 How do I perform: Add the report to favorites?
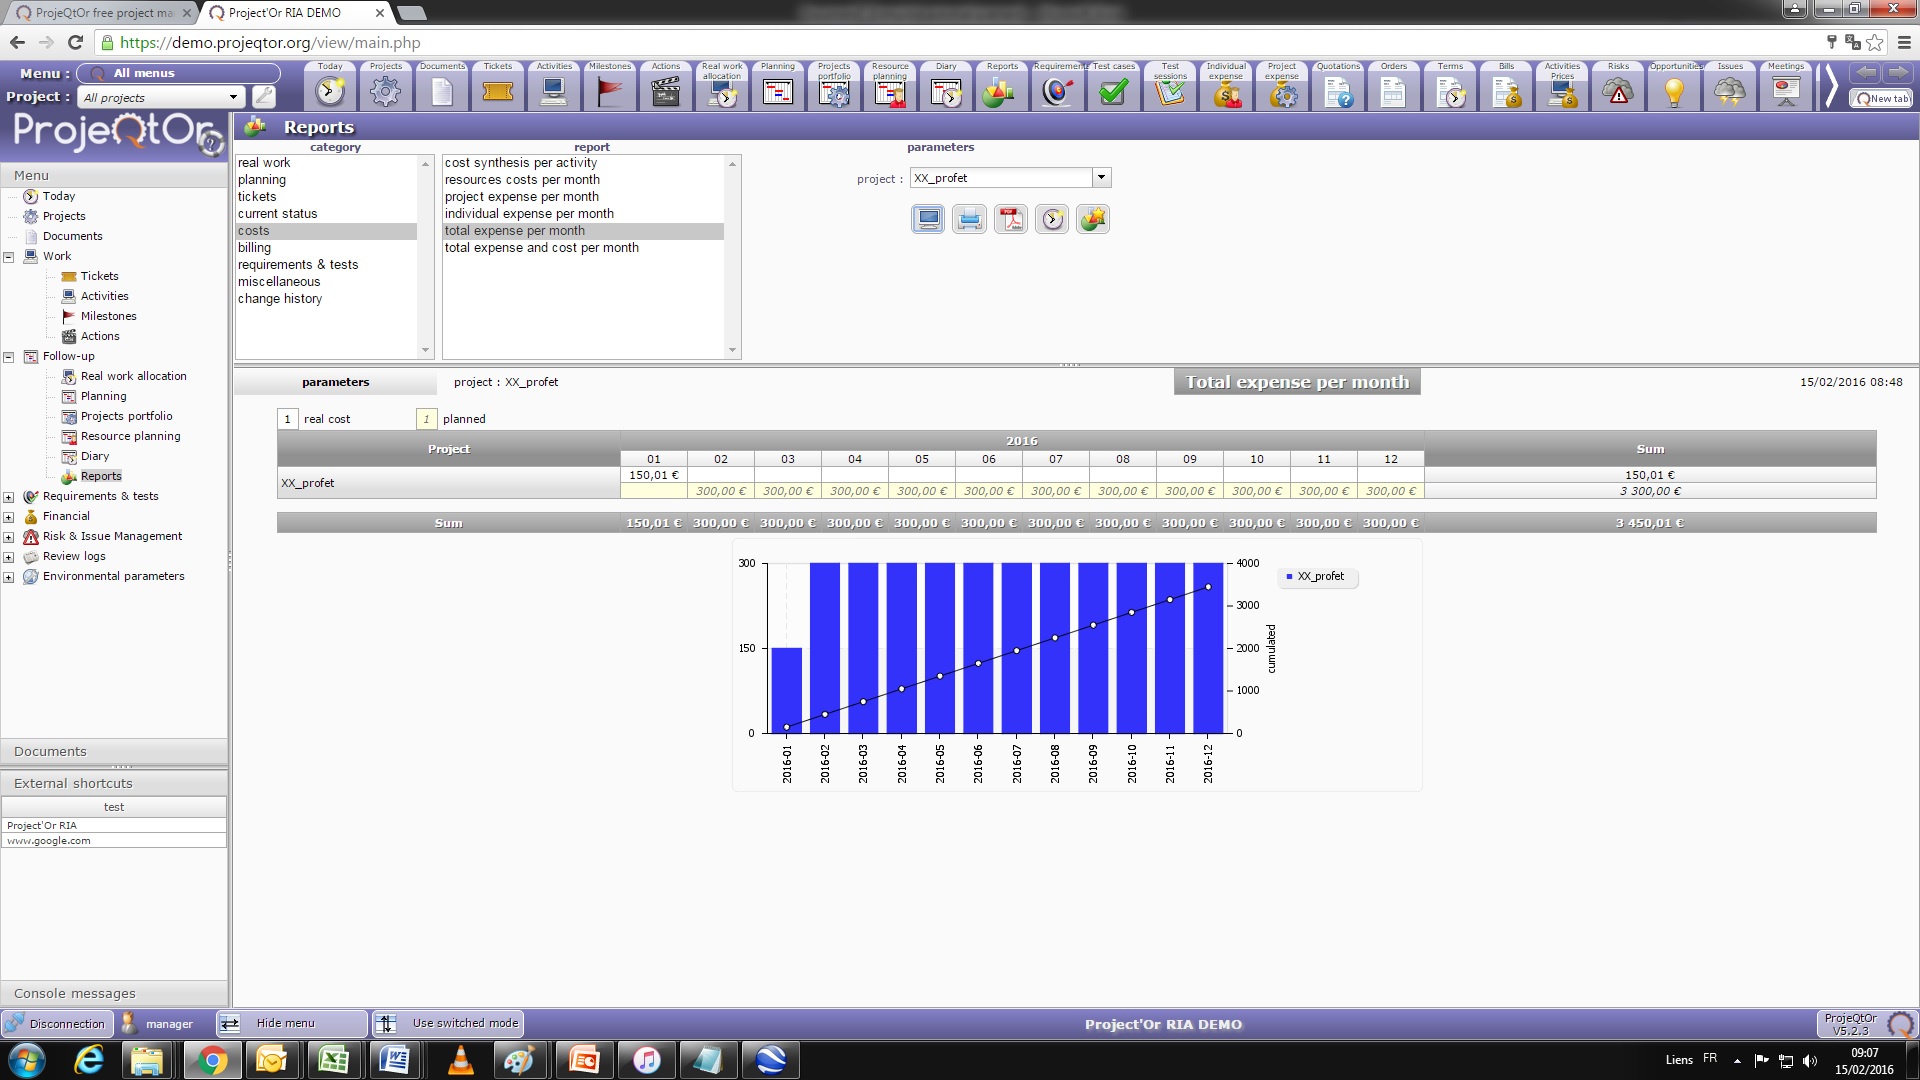pyautogui.click(x=1093, y=219)
